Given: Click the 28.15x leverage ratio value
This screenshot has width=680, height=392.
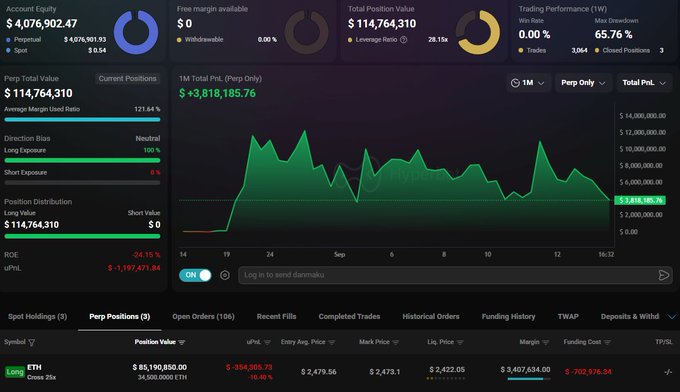Looking at the screenshot, I should click(438, 39).
